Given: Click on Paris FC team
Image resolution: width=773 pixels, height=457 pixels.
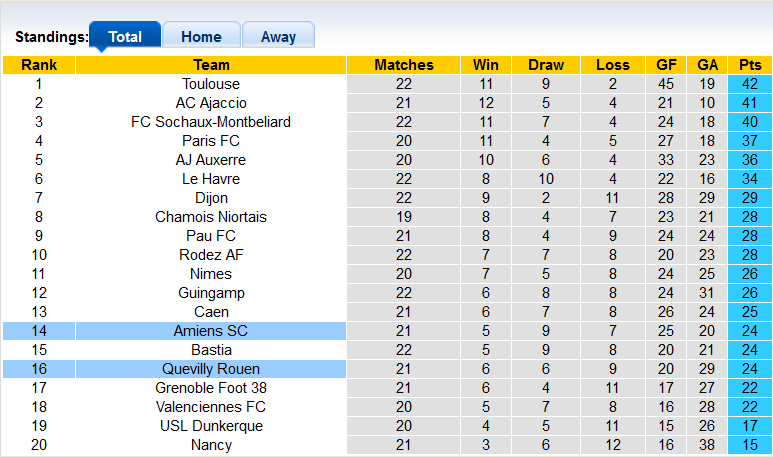Looking at the screenshot, I should coord(211,141).
